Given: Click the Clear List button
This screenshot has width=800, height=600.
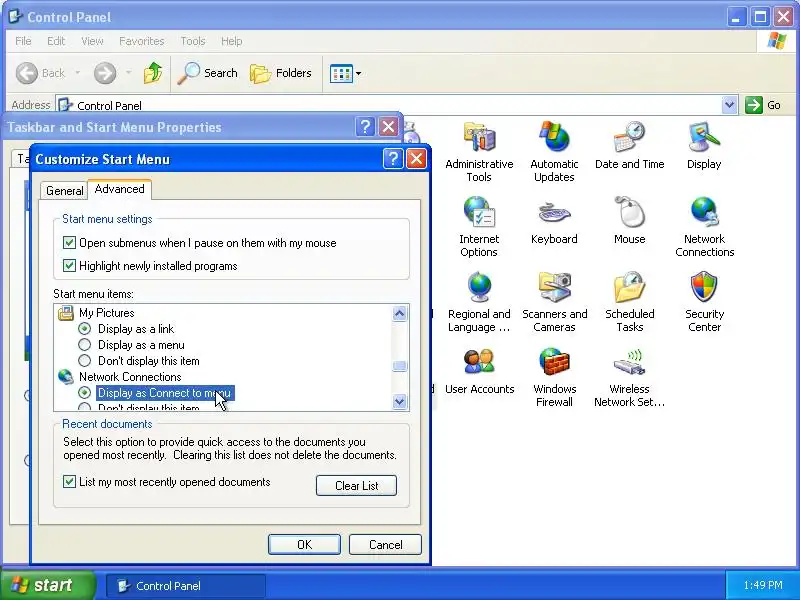Looking at the screenshot, I should click(356, 486).
